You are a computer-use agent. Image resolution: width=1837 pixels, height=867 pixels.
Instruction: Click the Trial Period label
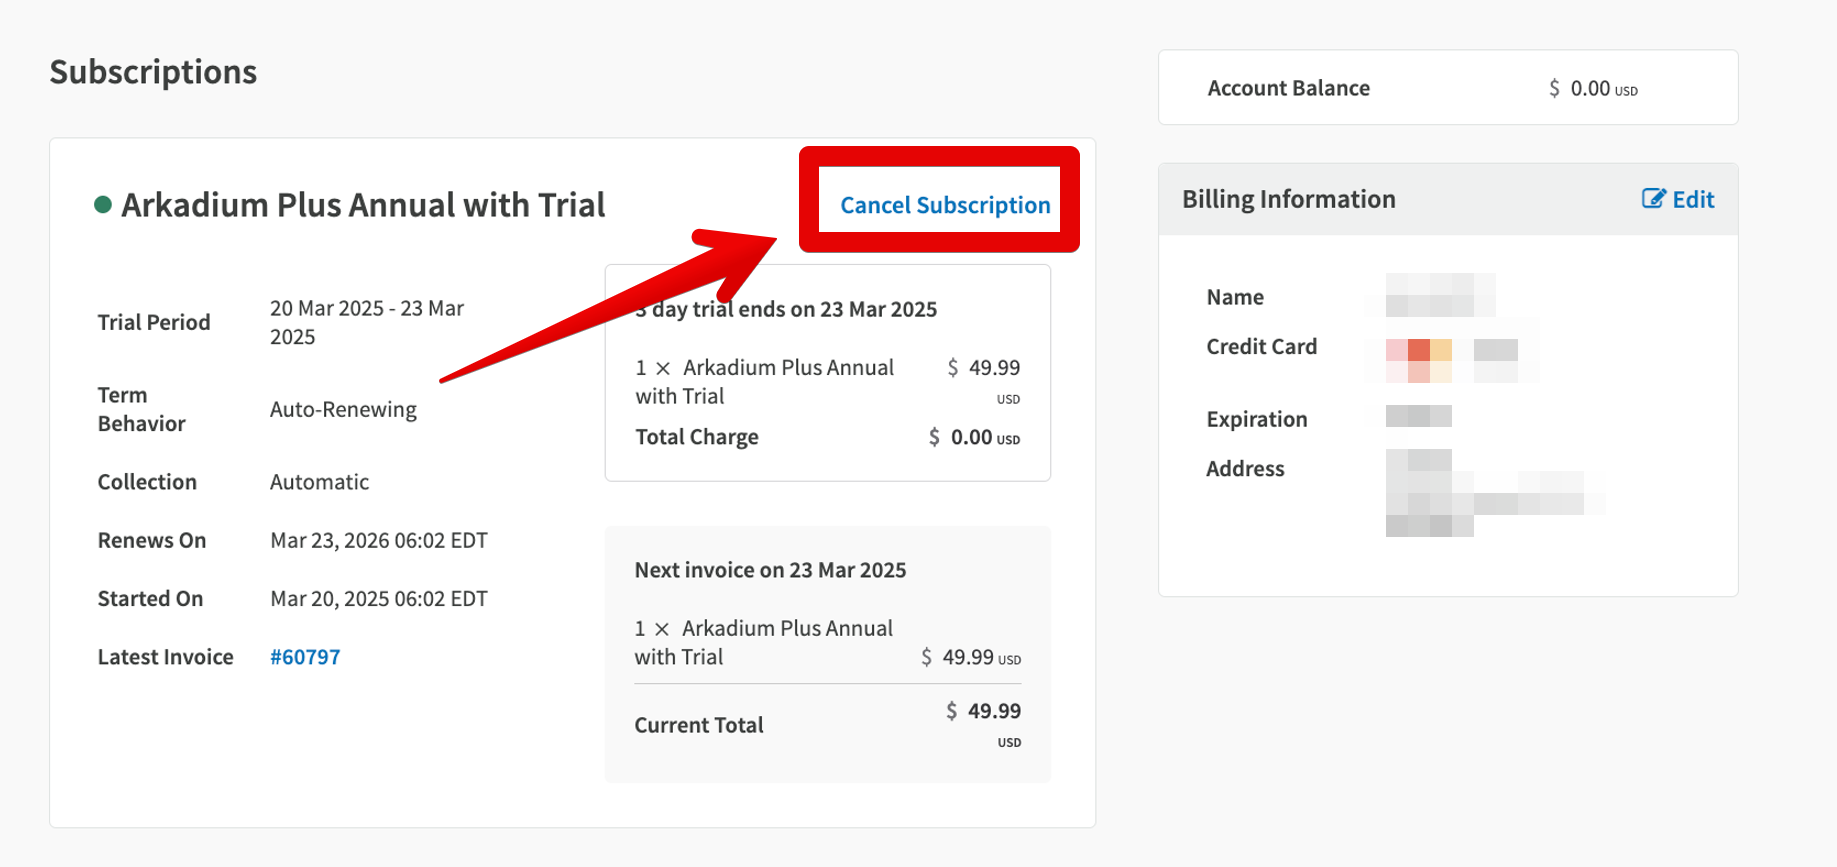pyautogui.click(x=154, y=322)
